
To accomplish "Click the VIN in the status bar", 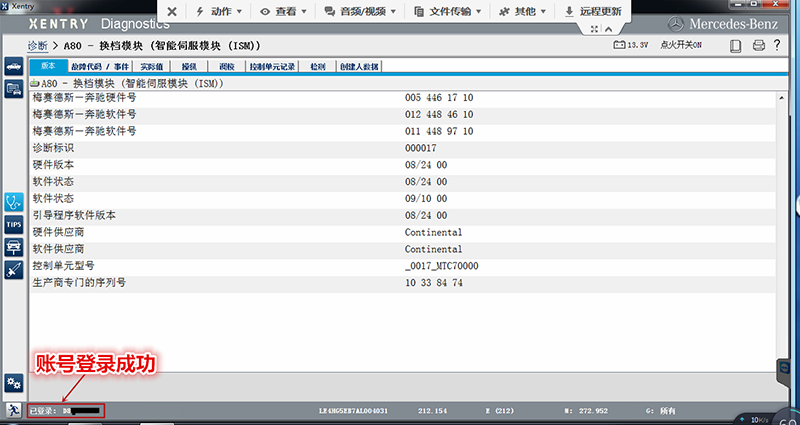I will 353,411.
